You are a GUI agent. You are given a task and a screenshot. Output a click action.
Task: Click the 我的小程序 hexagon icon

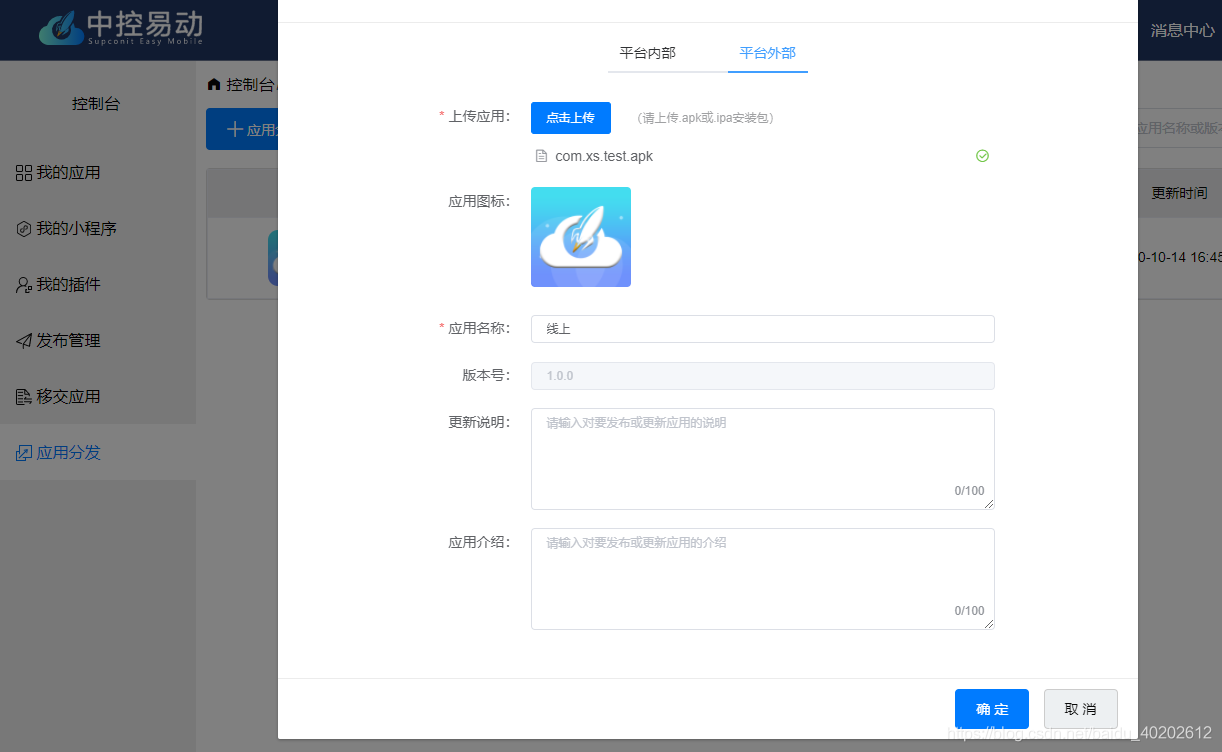24,229
